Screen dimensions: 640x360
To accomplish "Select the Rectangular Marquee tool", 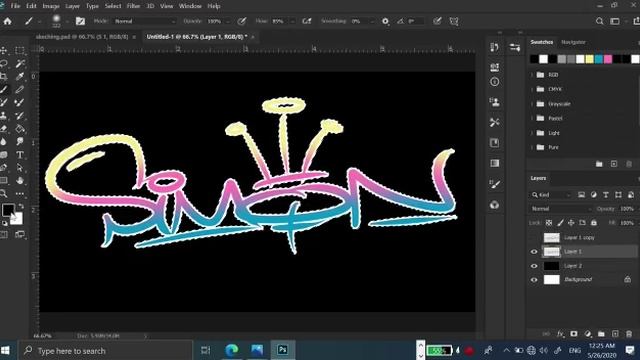I will coord(20,51).
